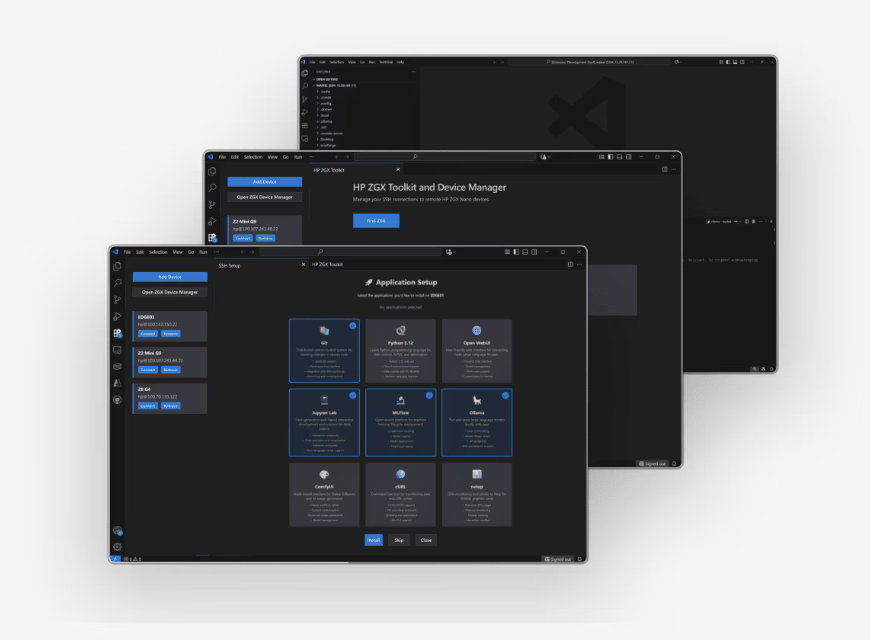Open the Manage gear icon in the activity bar

117,547
